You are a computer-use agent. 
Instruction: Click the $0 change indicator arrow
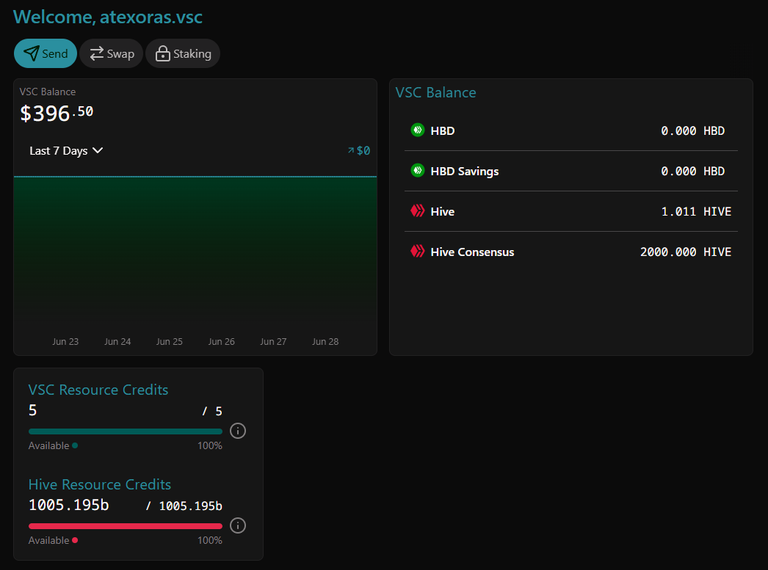point(351,150)
